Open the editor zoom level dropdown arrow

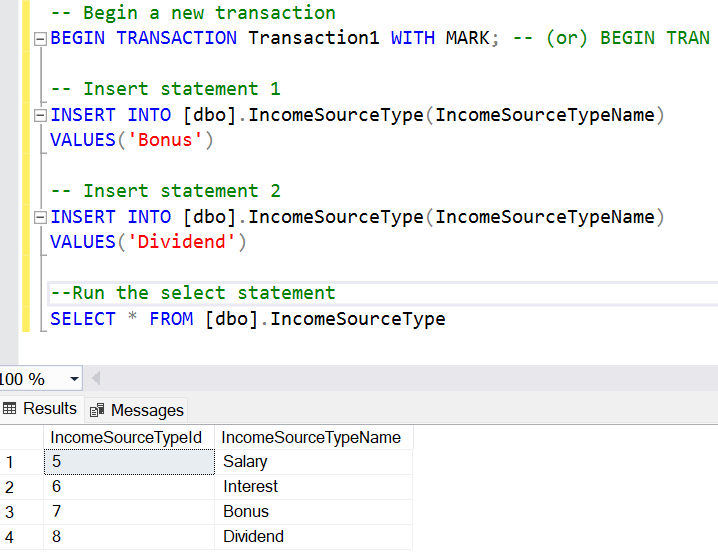[x=74, y=379]
